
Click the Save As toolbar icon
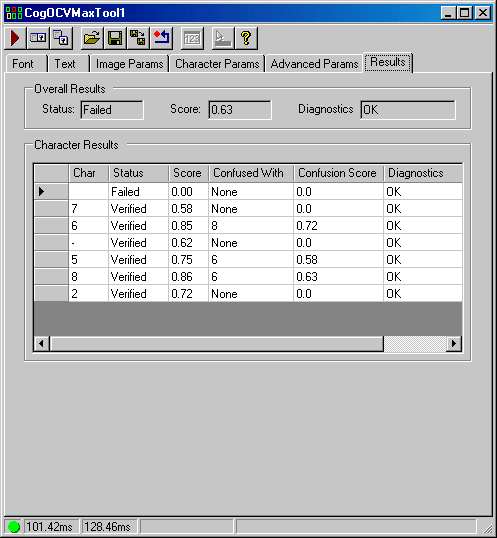138,38
